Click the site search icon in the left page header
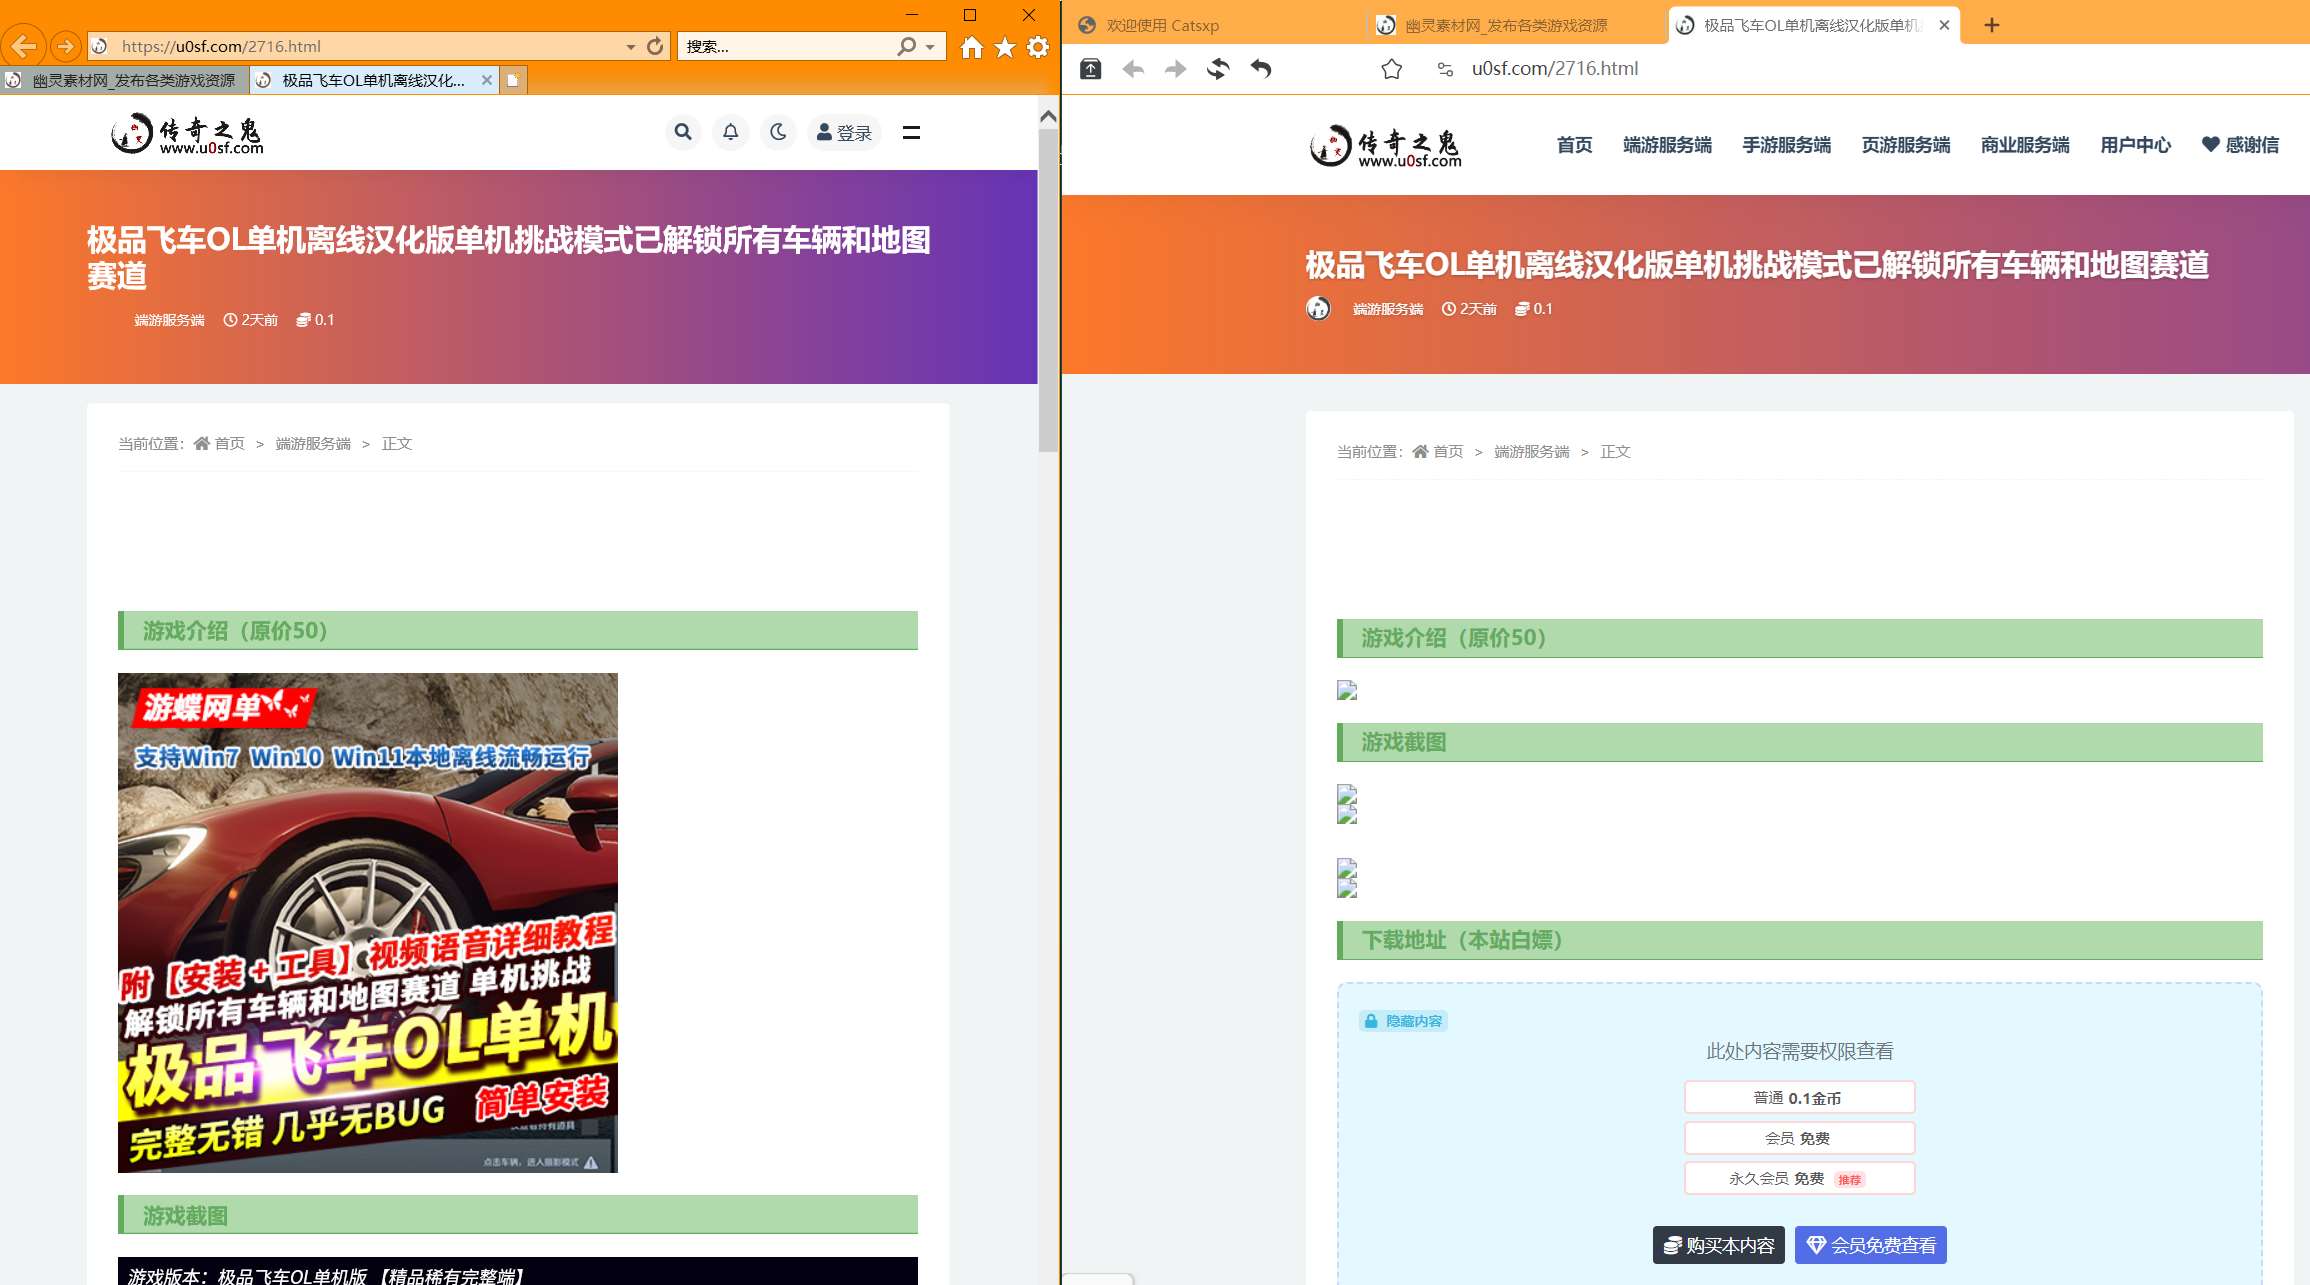 683,132
